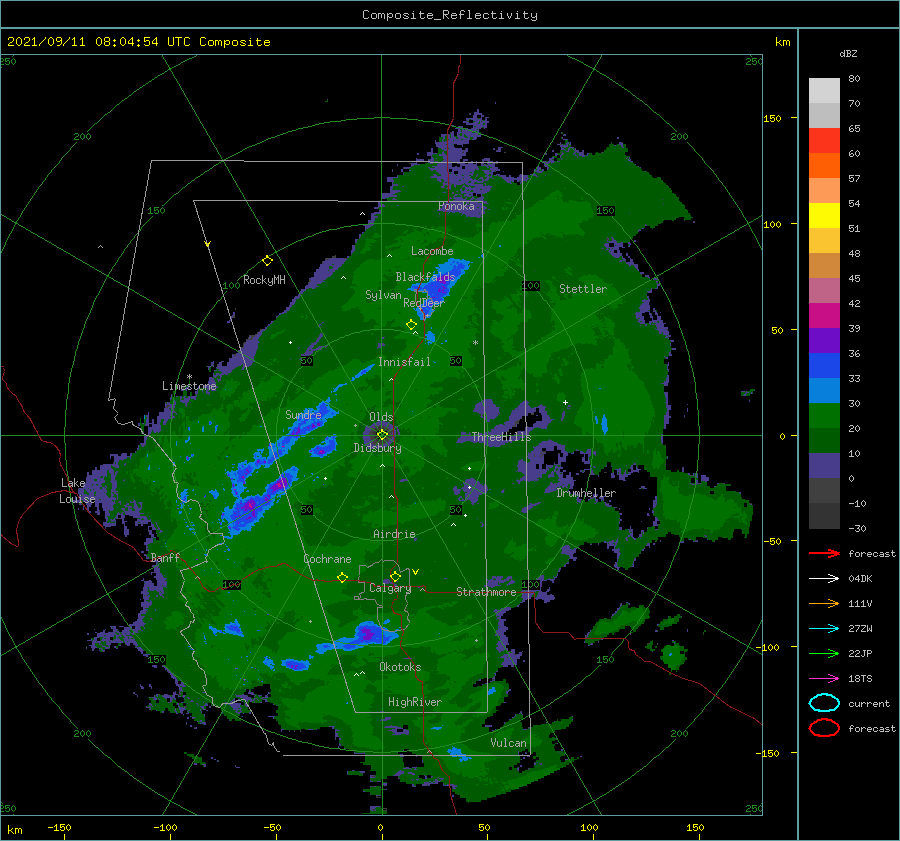Click the Okotoks town label
The height and width of the screenshot is (841, 900).
pos(400,667)
